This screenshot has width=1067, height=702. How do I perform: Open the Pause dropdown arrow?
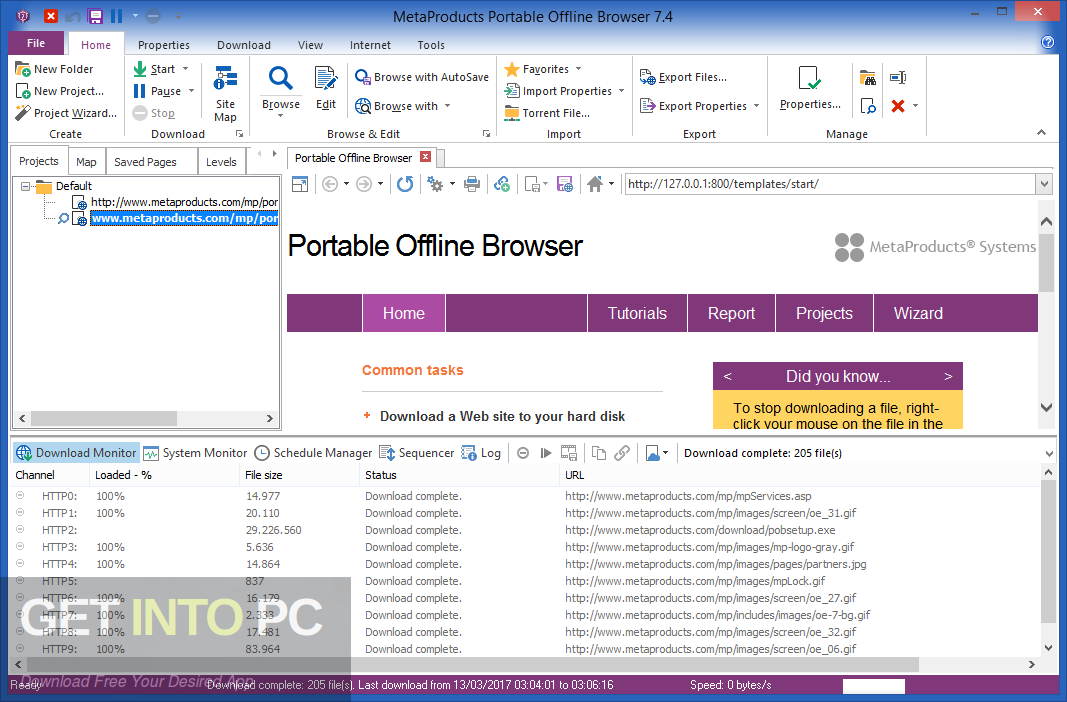(x=191, y=90)
